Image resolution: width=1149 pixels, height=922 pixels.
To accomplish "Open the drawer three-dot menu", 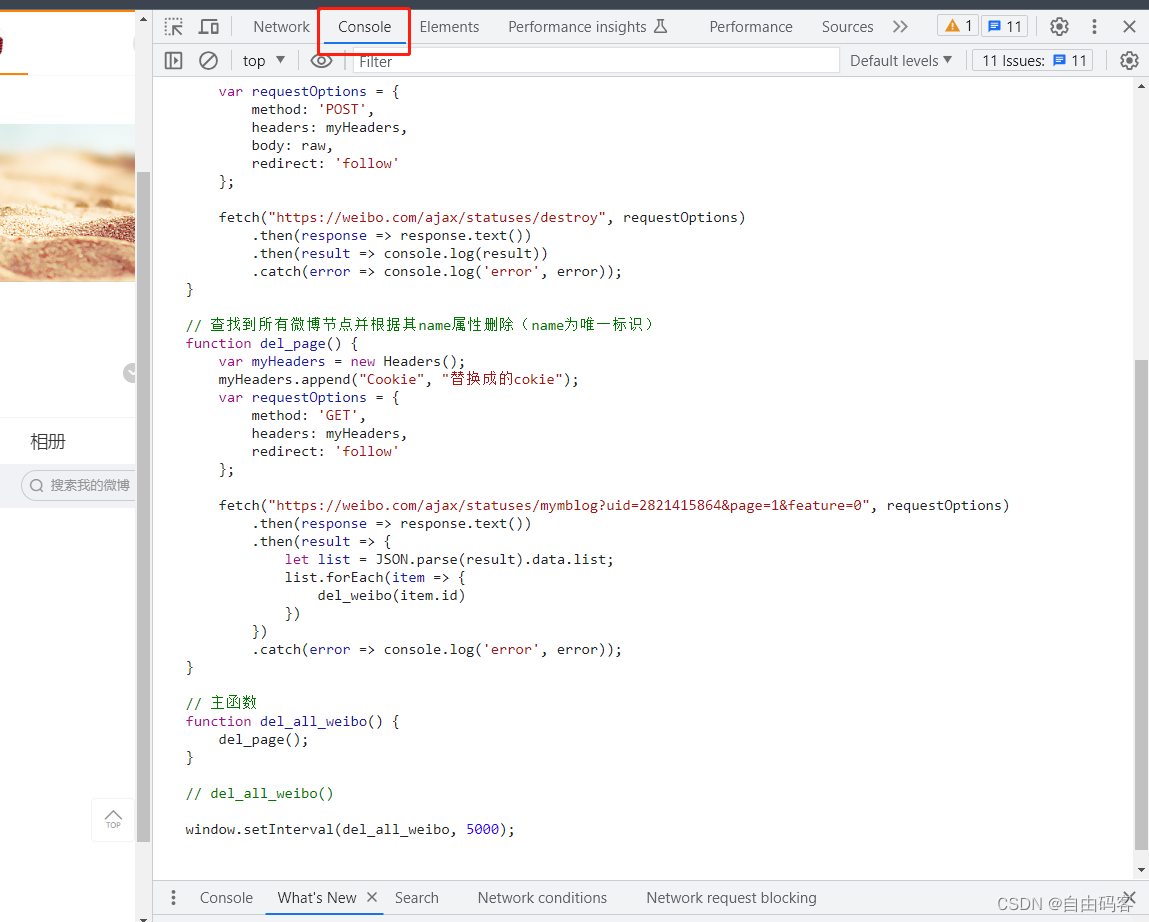I will point(173,898).
